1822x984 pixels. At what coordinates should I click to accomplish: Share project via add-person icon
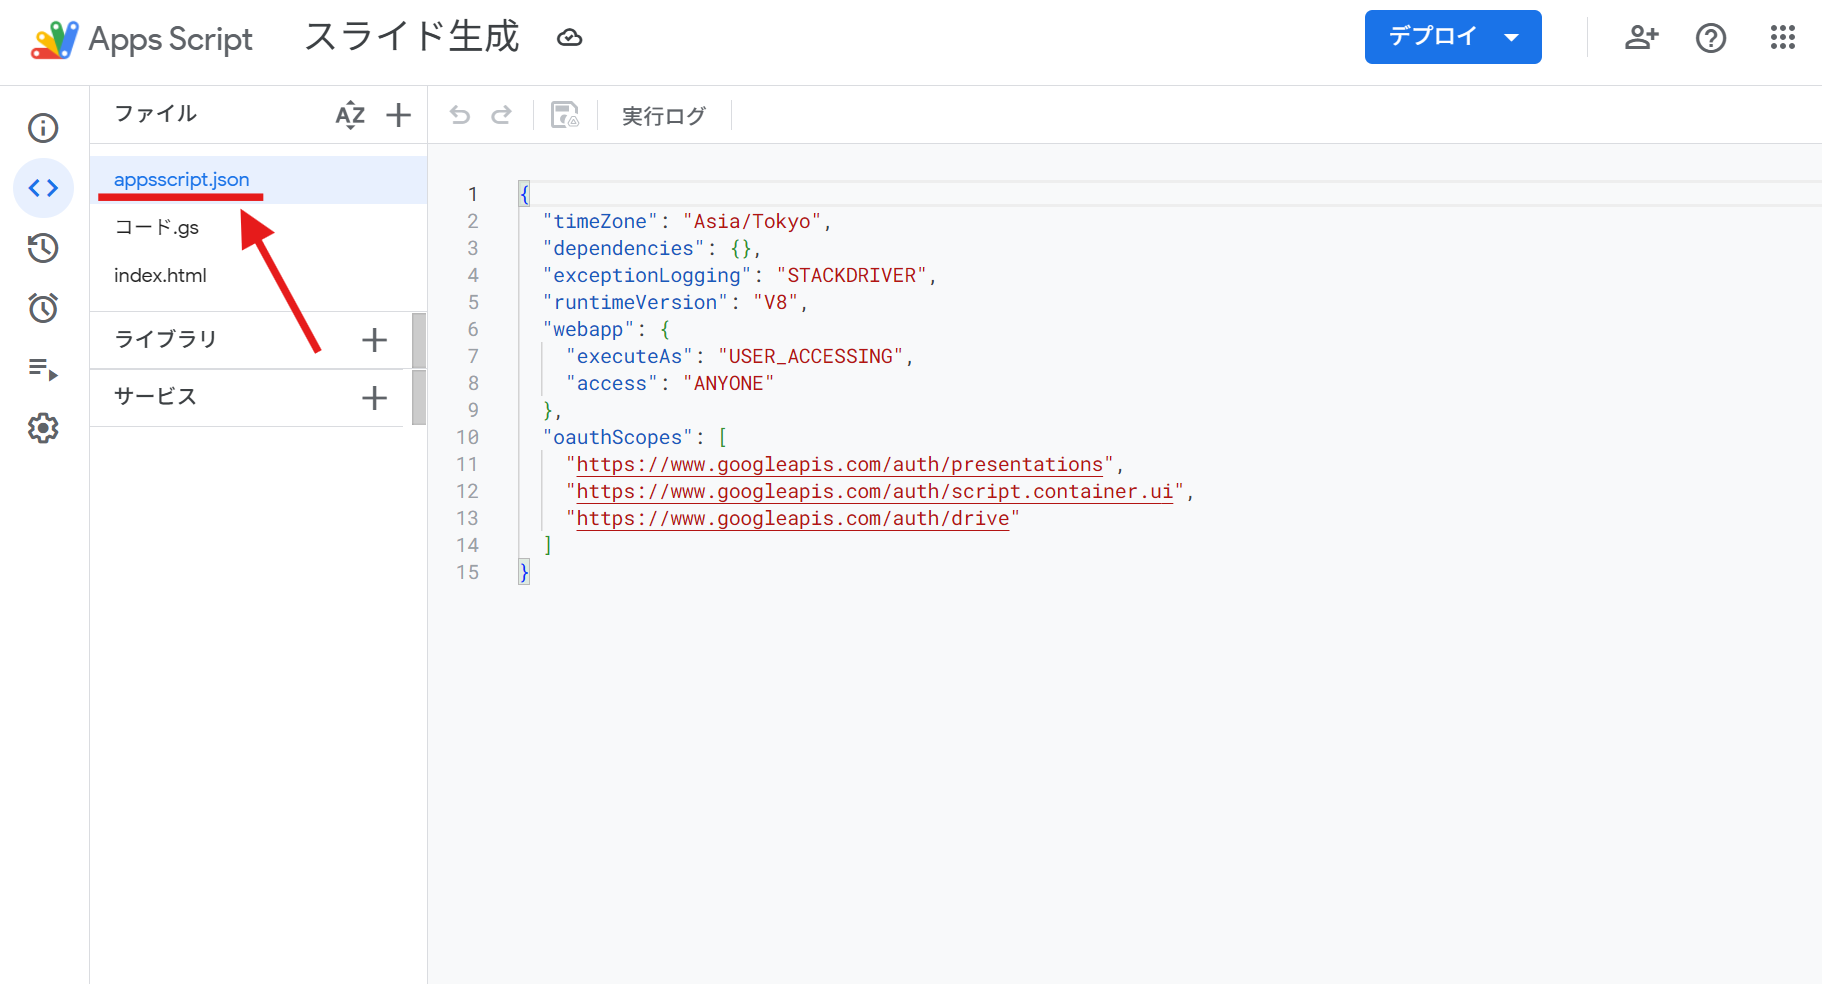click(1641, 38)
